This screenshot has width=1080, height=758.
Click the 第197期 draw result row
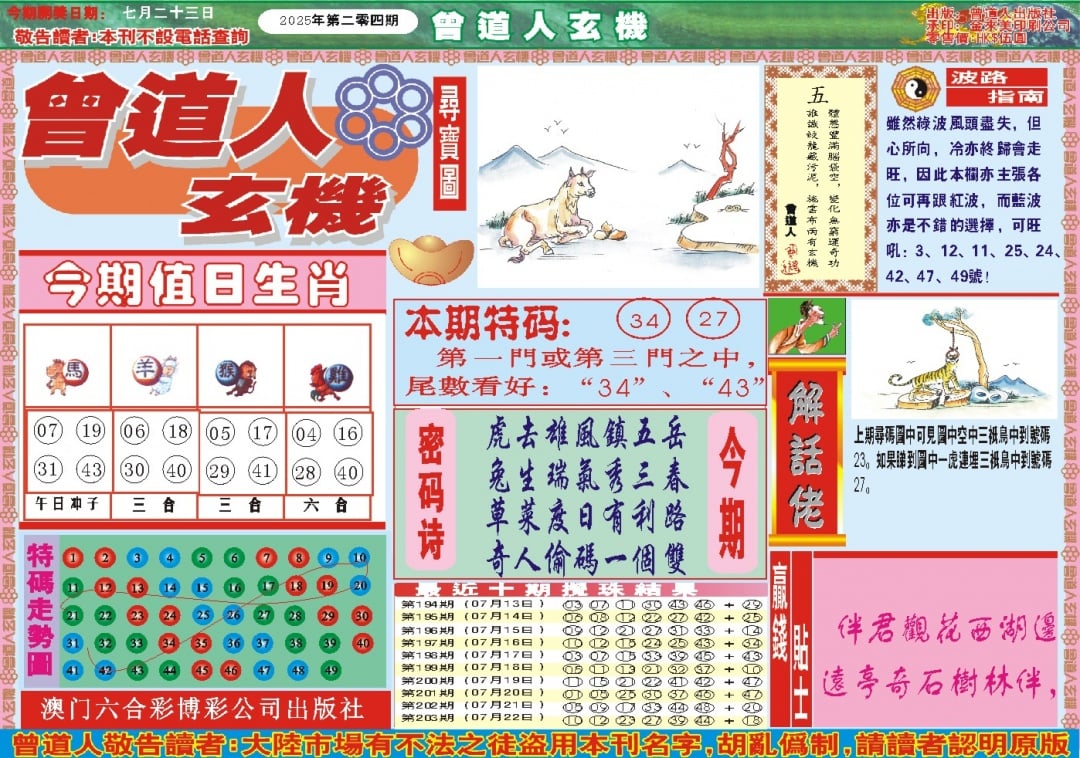pos(582,642)
